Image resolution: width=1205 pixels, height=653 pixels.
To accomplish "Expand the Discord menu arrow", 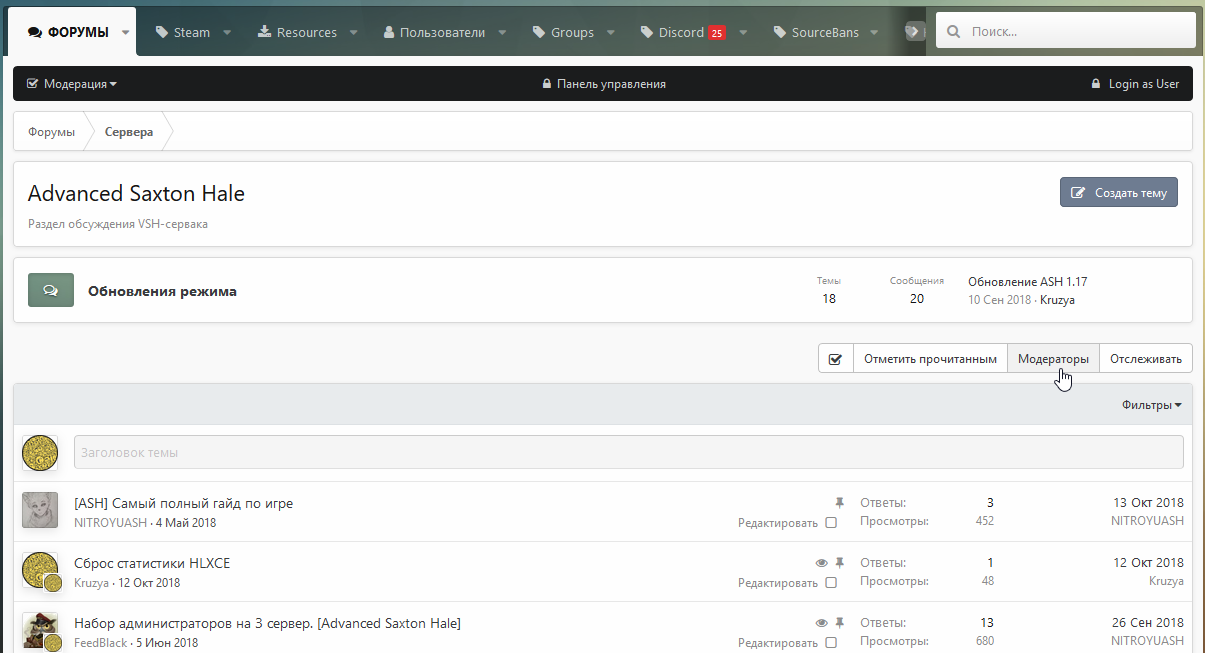I will (x=743, y=32).
